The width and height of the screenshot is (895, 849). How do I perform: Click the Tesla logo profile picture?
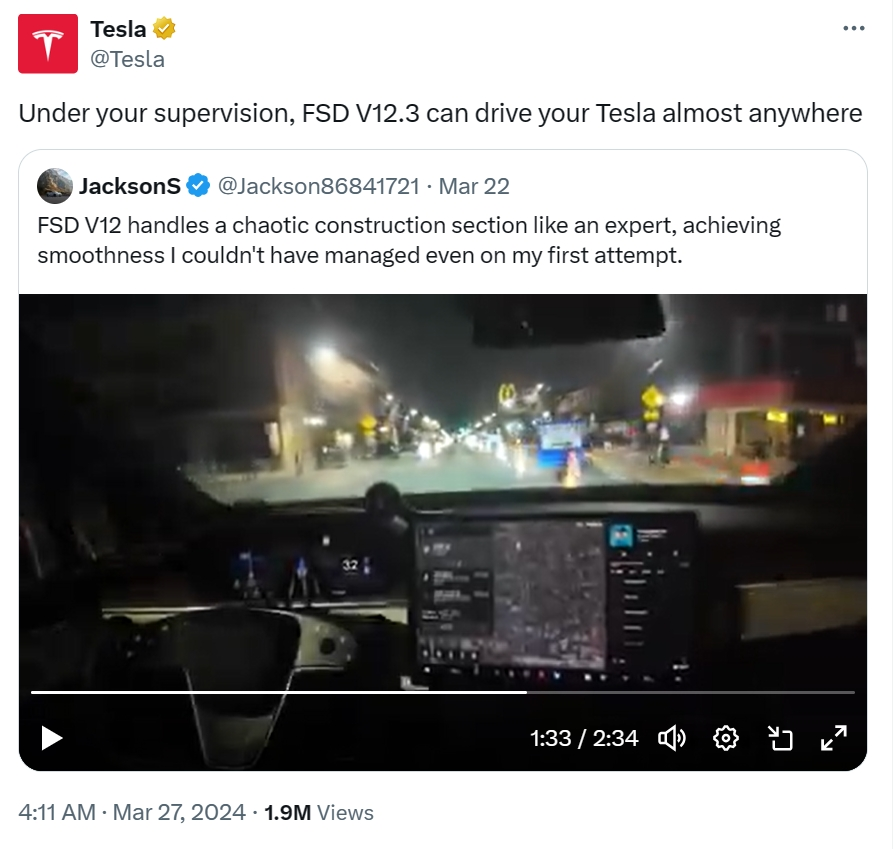pyautogui.click(x=48, y=44)
